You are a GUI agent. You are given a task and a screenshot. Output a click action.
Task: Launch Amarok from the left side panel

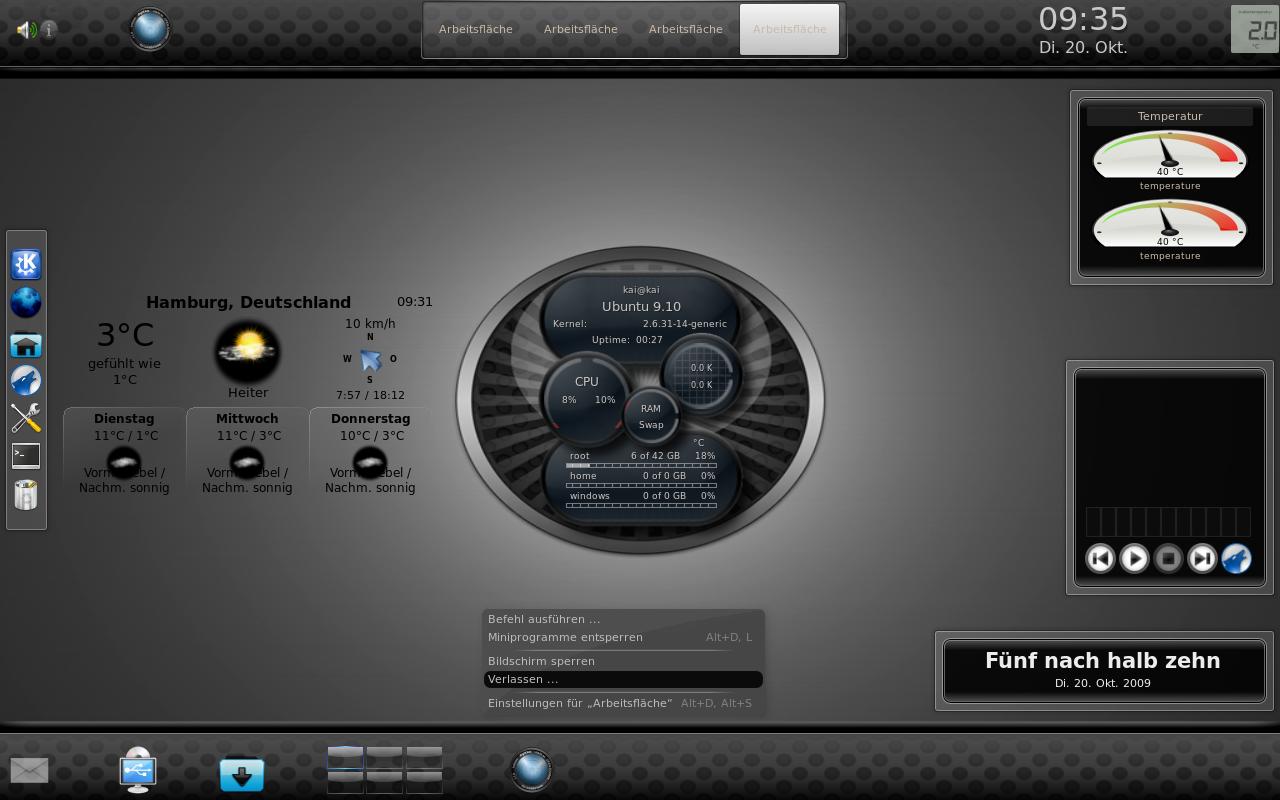[26, 380]
